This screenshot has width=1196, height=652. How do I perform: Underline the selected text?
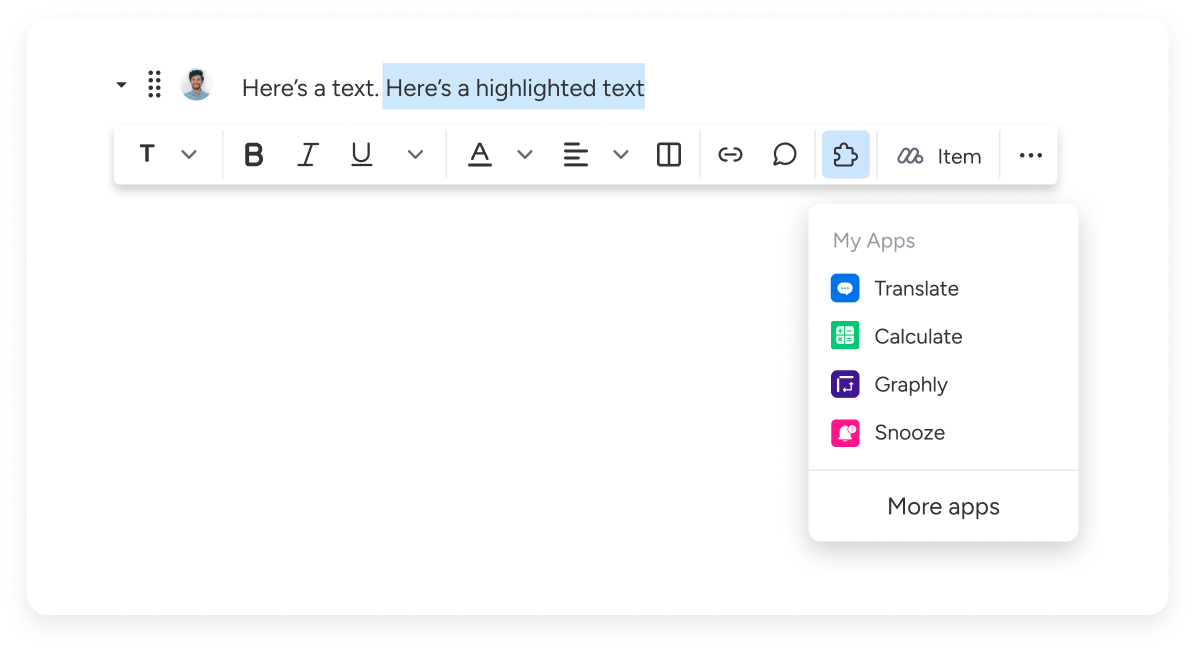361,154
